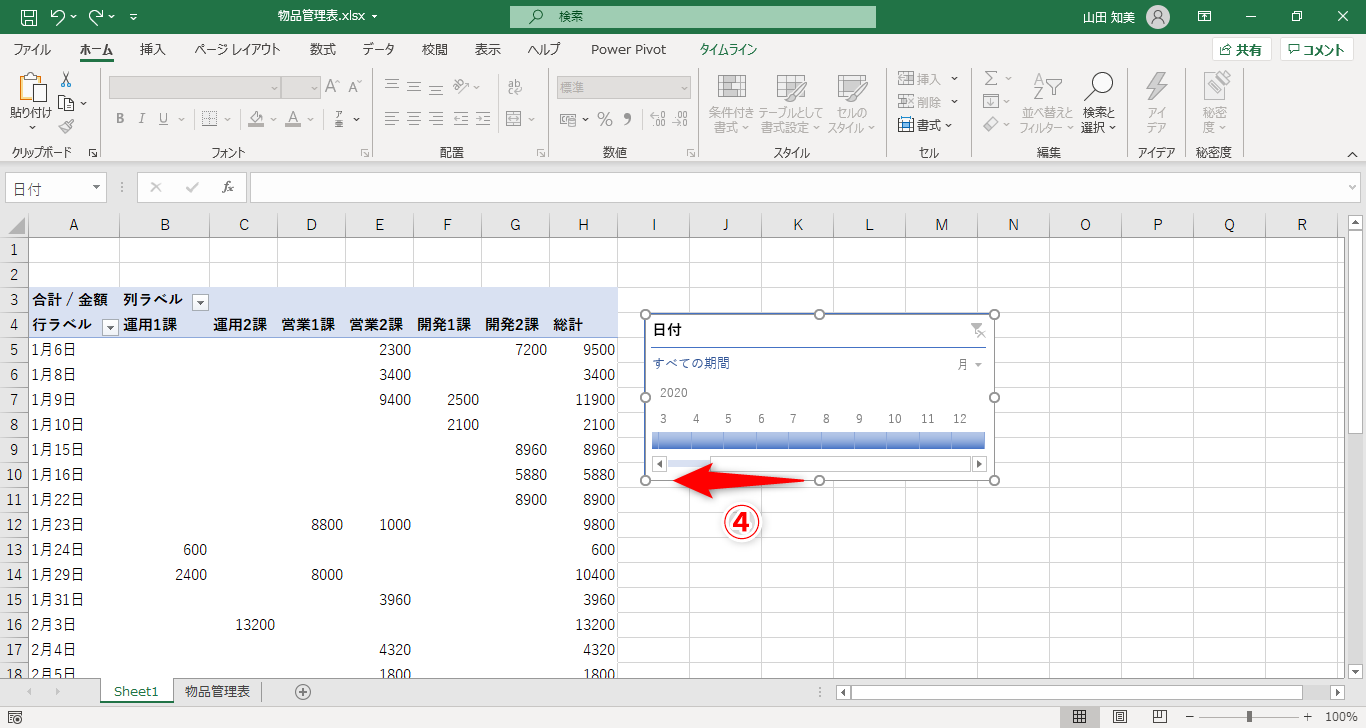
Task: Open cell styles (セルのスタイル)
Action: tap(852, 104)
